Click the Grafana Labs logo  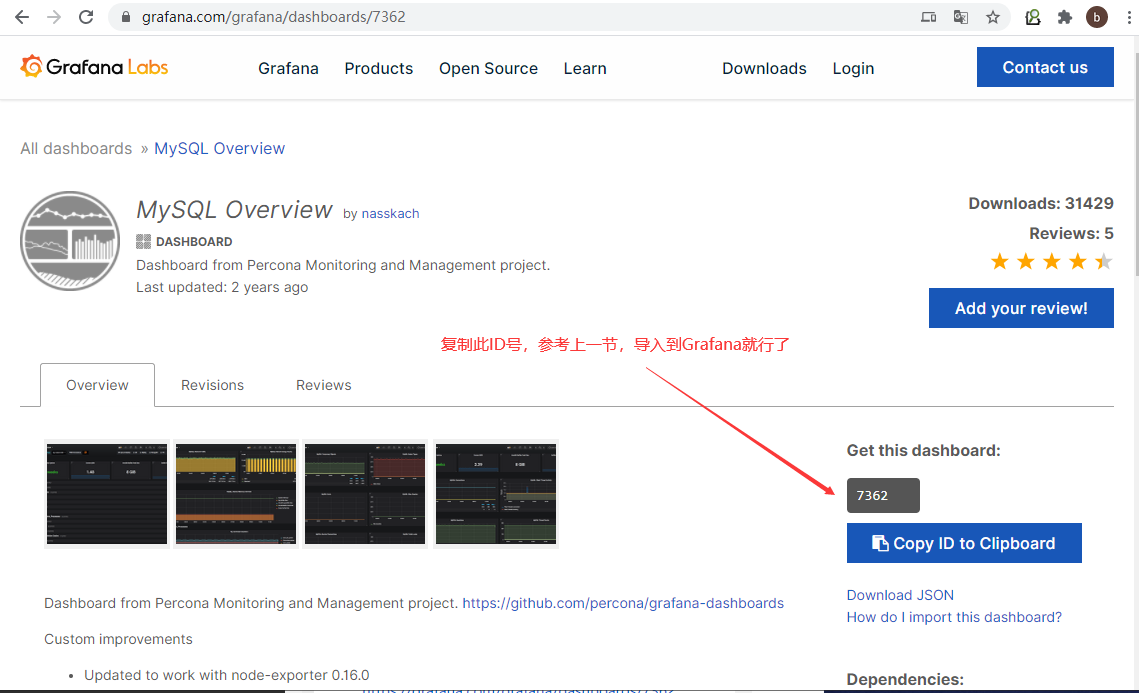coord(93,66)
